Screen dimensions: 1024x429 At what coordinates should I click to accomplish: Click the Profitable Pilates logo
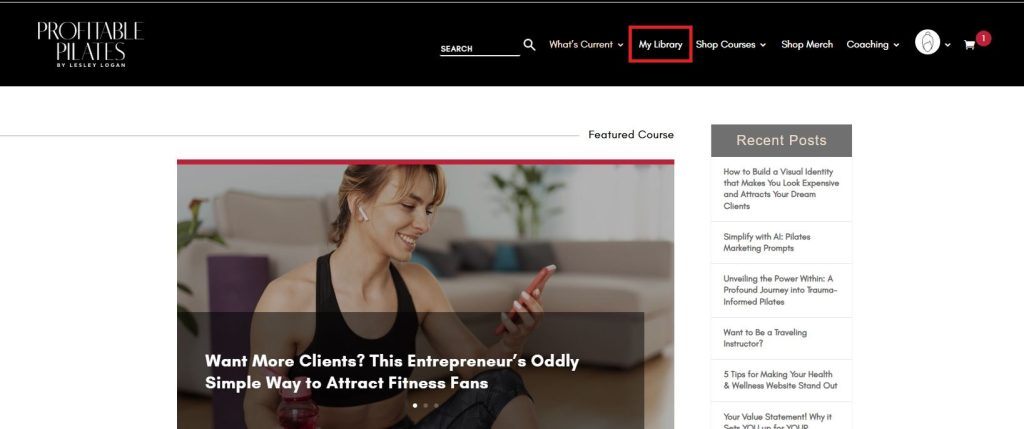coord(90,44)
